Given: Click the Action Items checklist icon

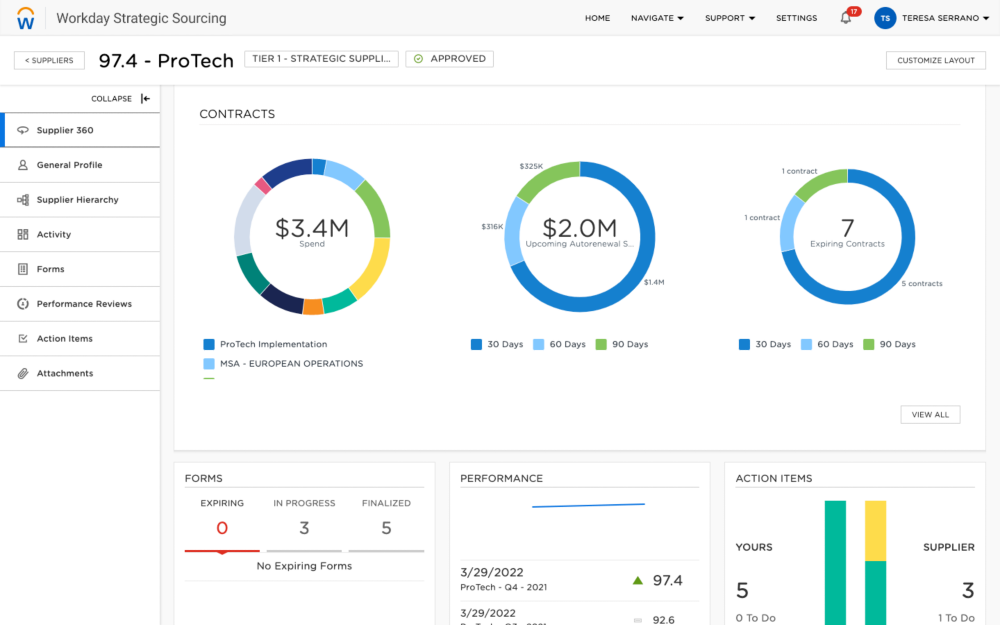Looking at the screenshot, I should 23,339.
